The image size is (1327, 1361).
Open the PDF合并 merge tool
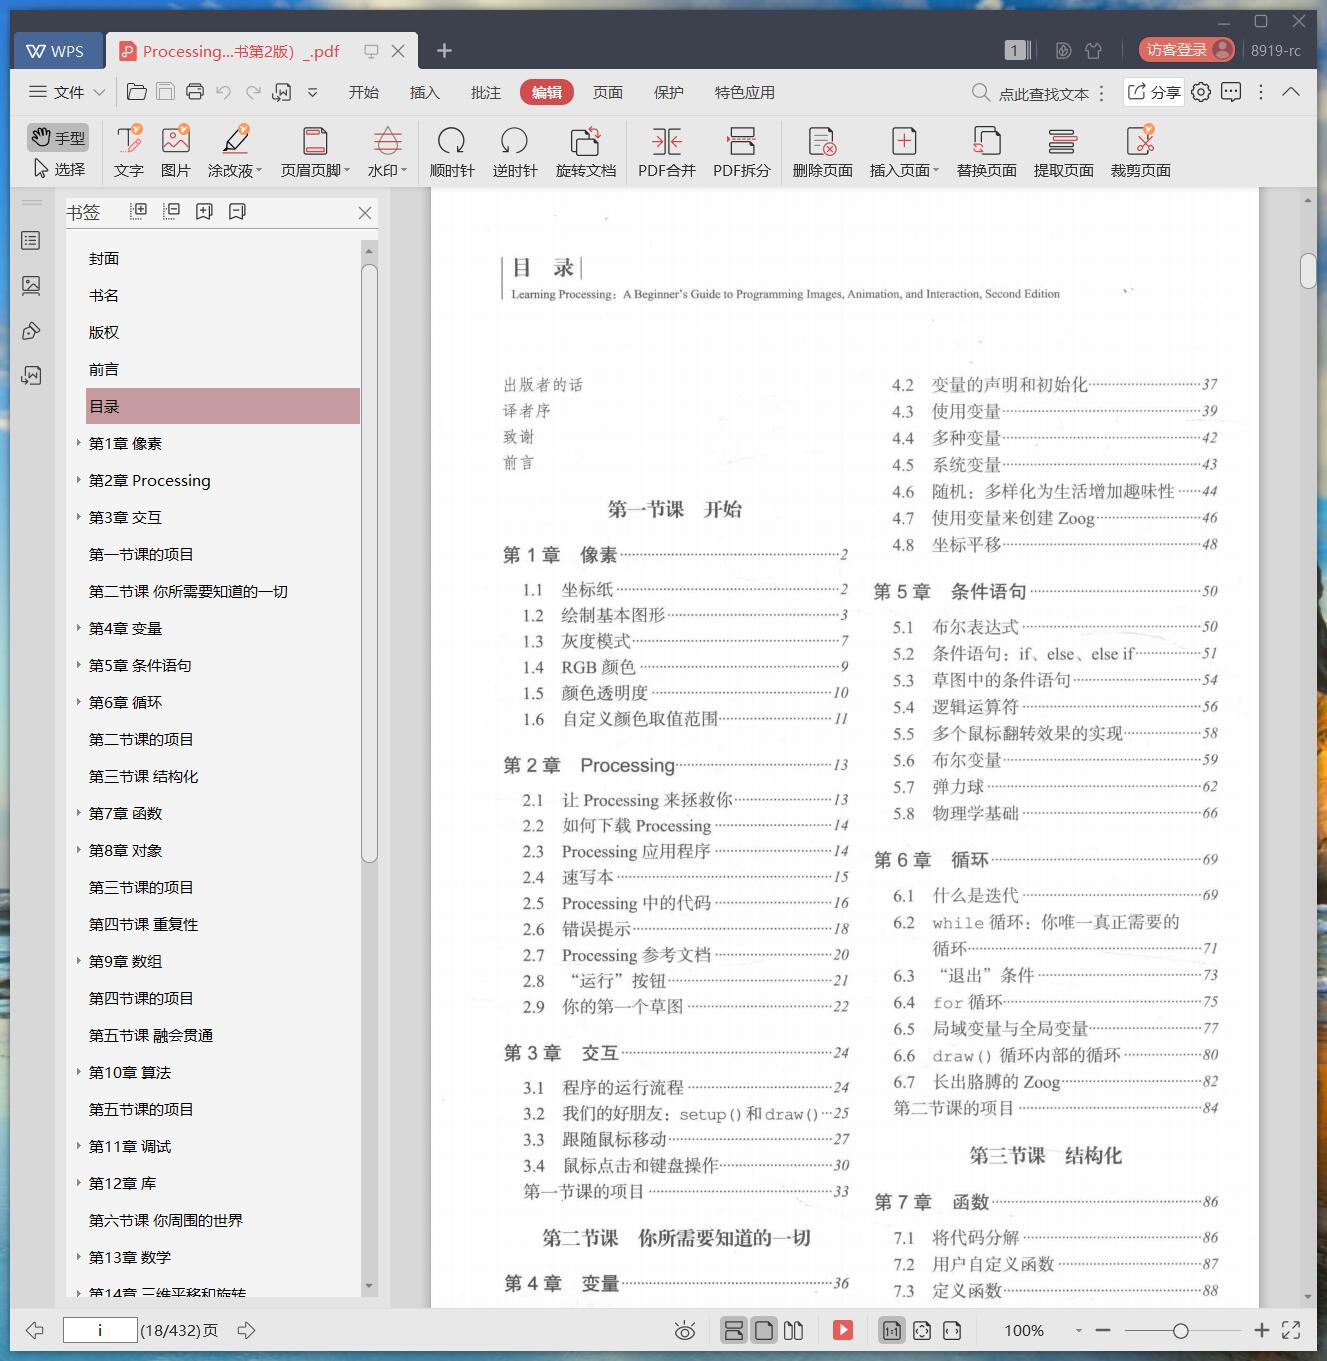click(667, 151)
